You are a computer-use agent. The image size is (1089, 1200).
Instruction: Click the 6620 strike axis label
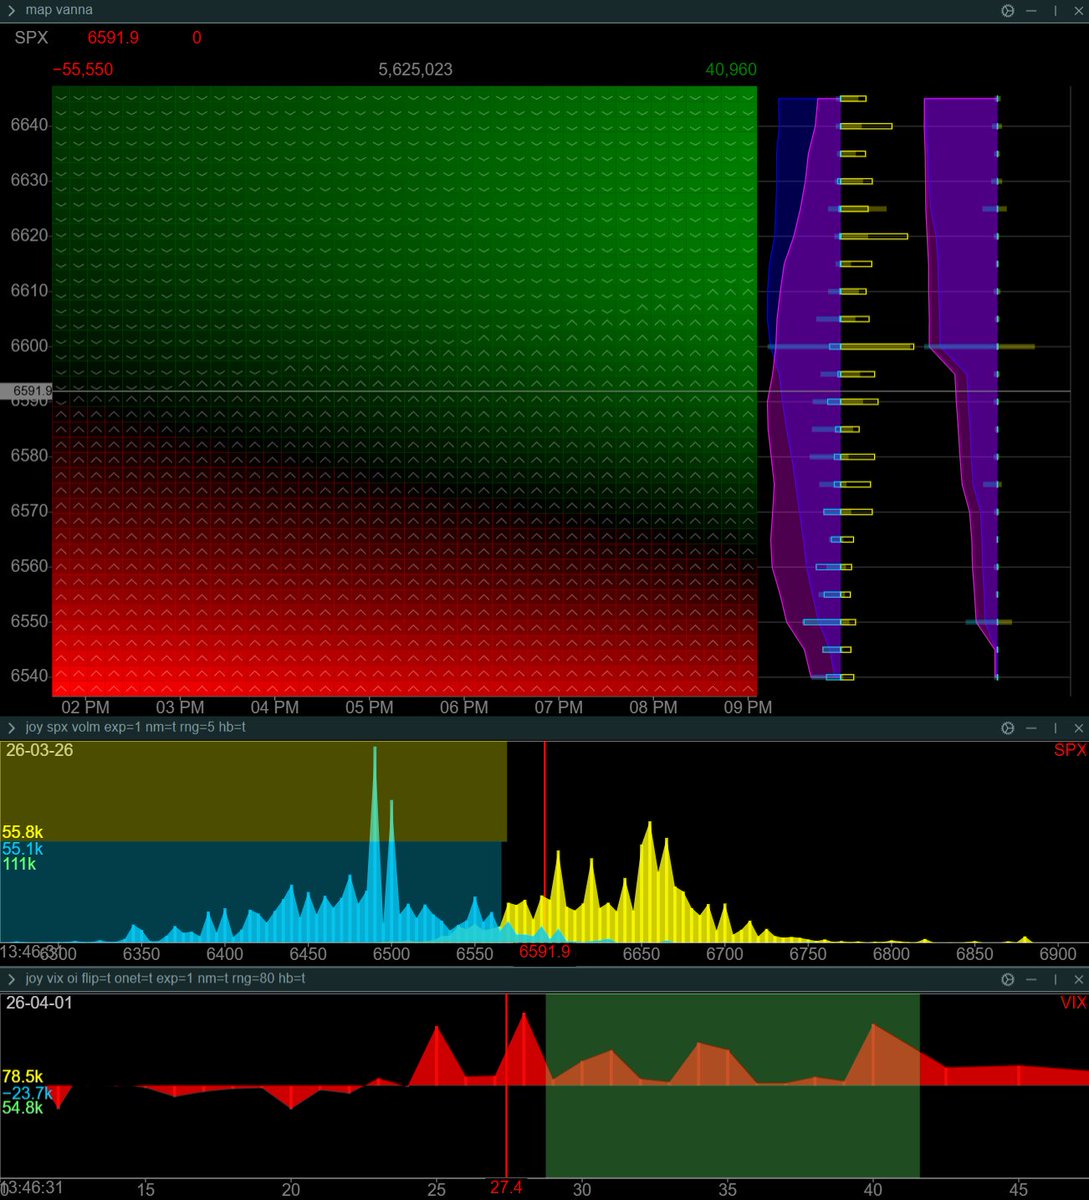tap(29, 235)
